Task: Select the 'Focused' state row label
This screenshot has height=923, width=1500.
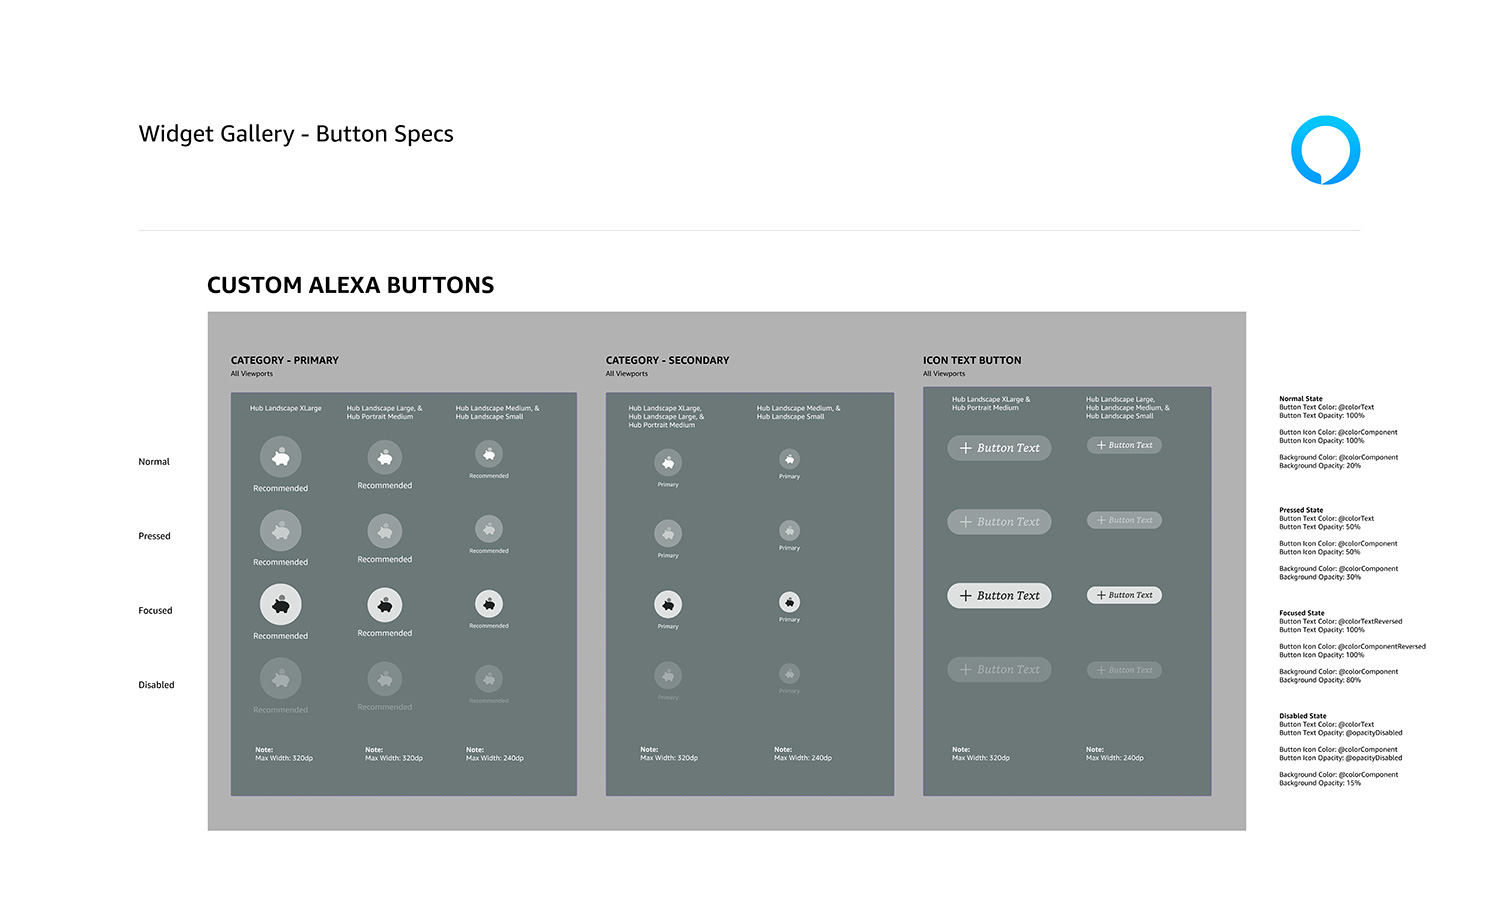Action: [x=155, y=610]
